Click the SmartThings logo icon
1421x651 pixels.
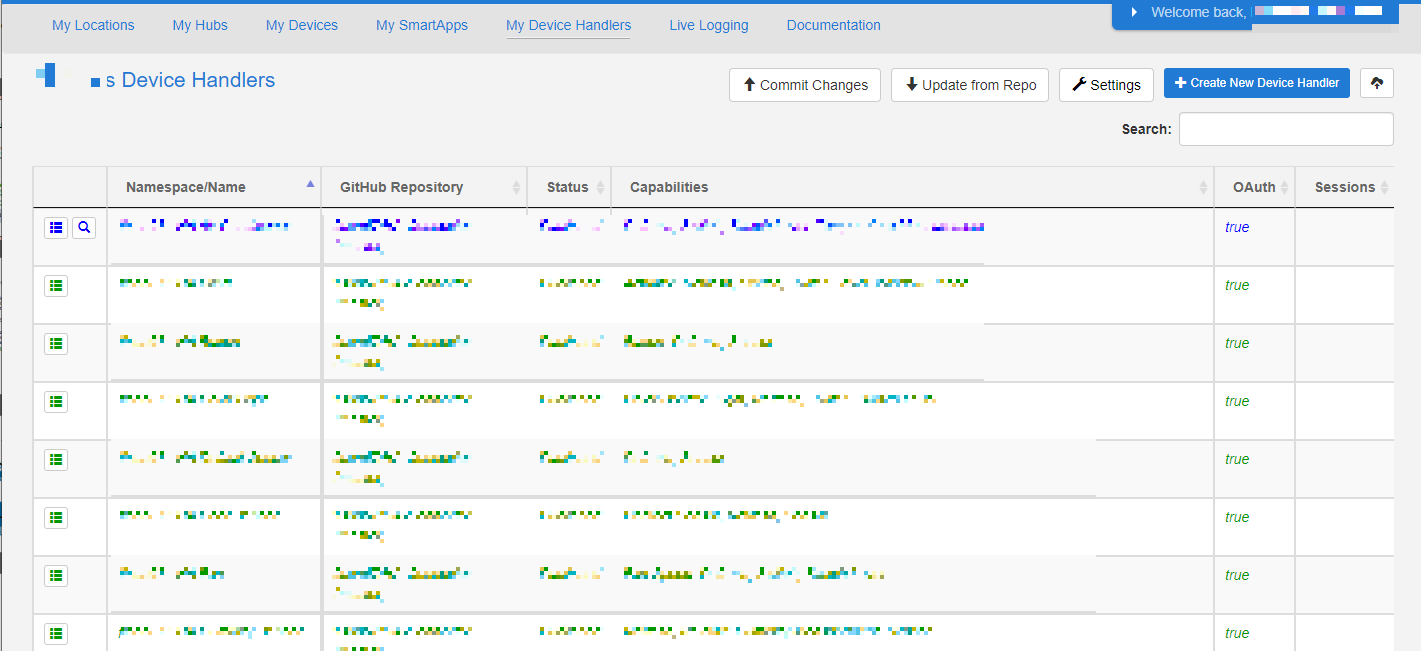(x=46, y=74)
